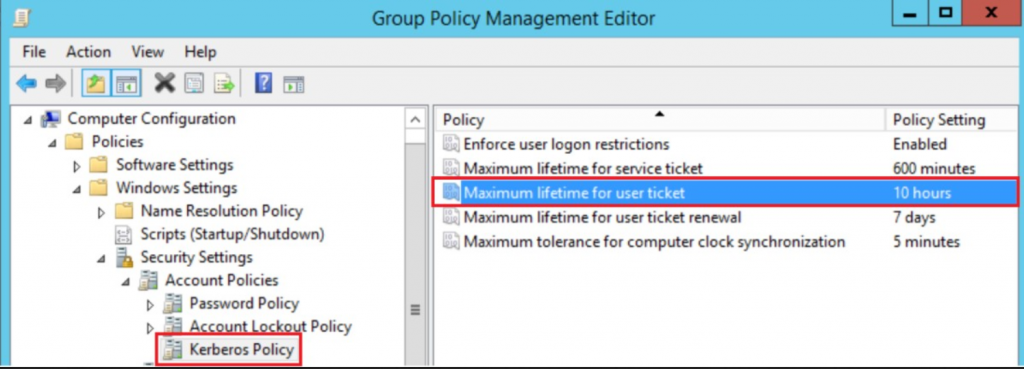The height and width of the screenshot is (369, 1024).
Task: Click the blue Help question mark icon
Action: tap(263, 84)
